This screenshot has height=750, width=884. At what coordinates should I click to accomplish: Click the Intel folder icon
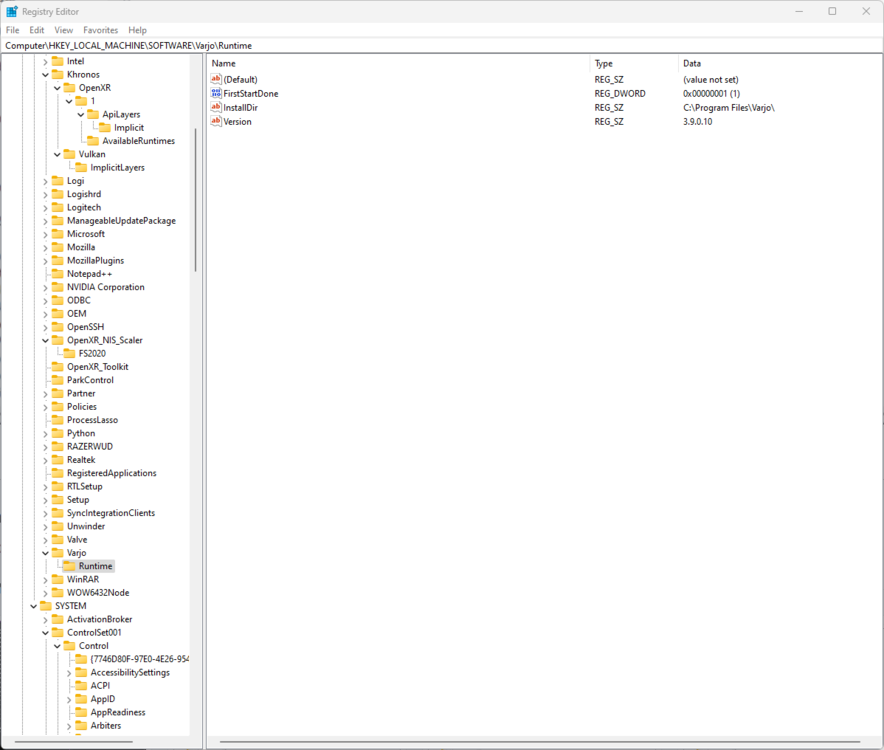click(x=58, y=61)
